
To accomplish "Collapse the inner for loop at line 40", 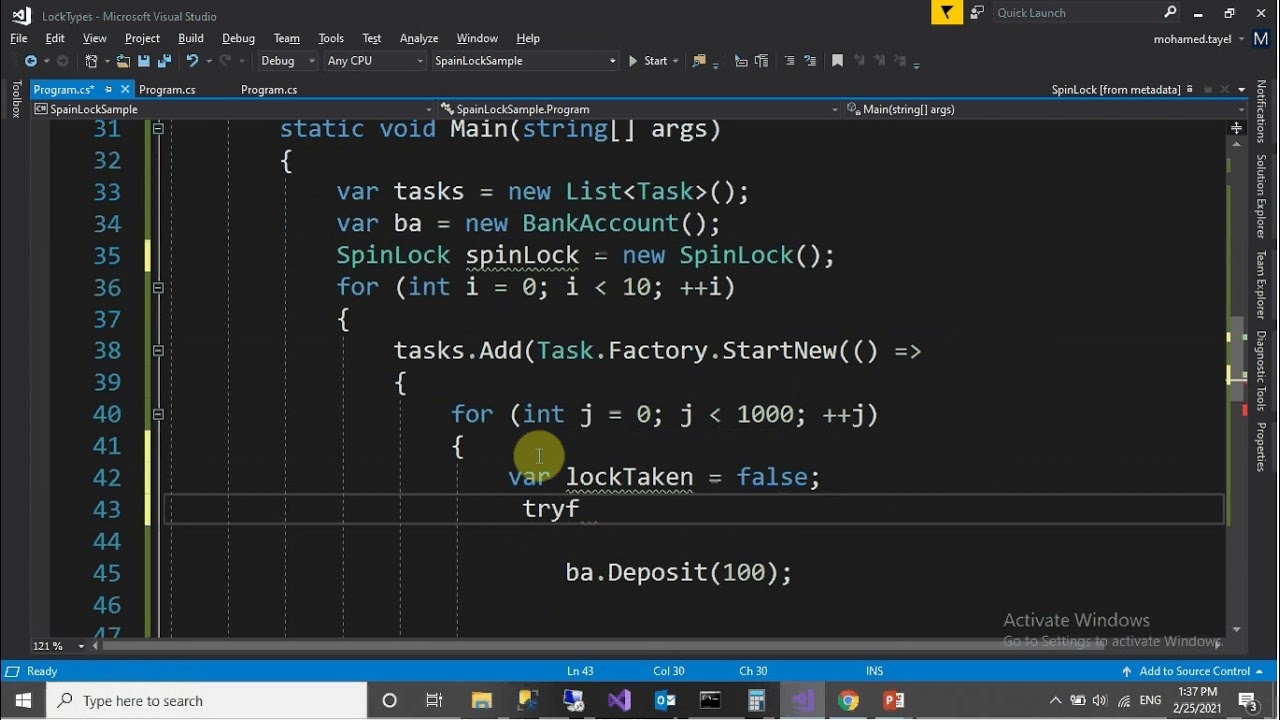I will click(x=158, y=414).
